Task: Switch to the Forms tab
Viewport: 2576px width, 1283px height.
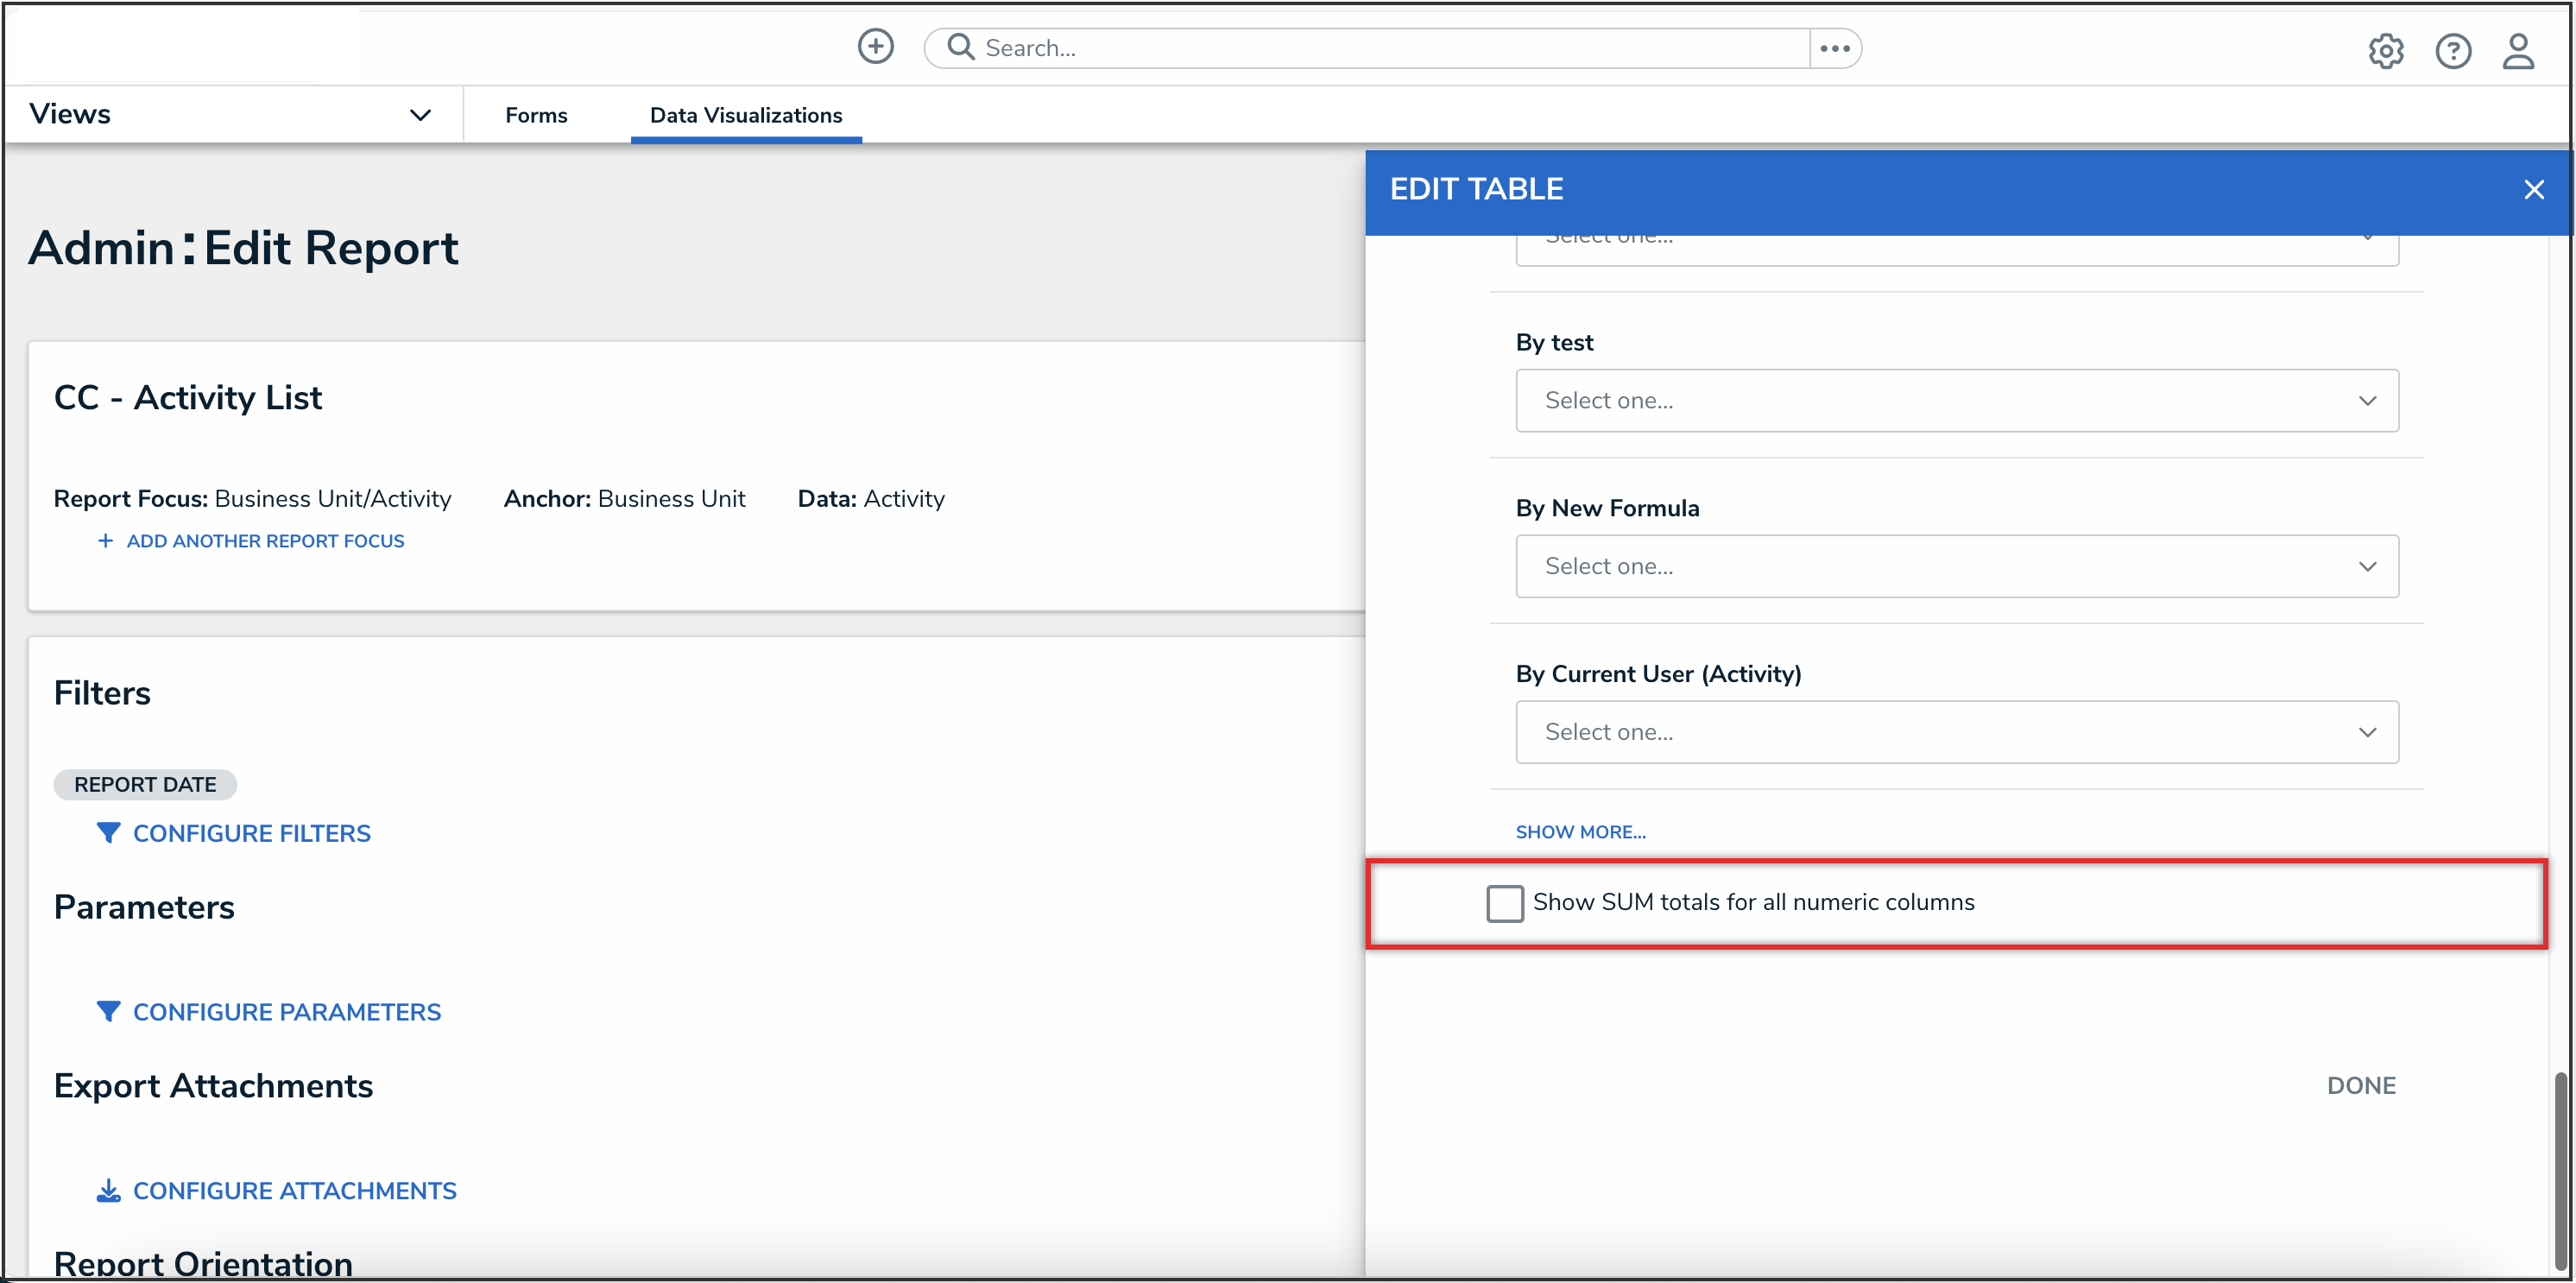Action: (536, 115)
